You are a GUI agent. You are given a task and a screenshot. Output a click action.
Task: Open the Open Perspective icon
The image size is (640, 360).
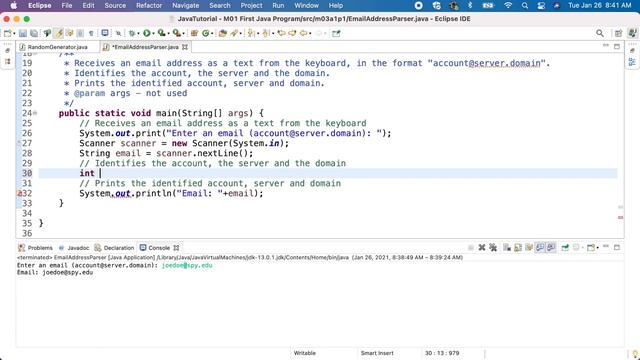(x=618, y=33)
